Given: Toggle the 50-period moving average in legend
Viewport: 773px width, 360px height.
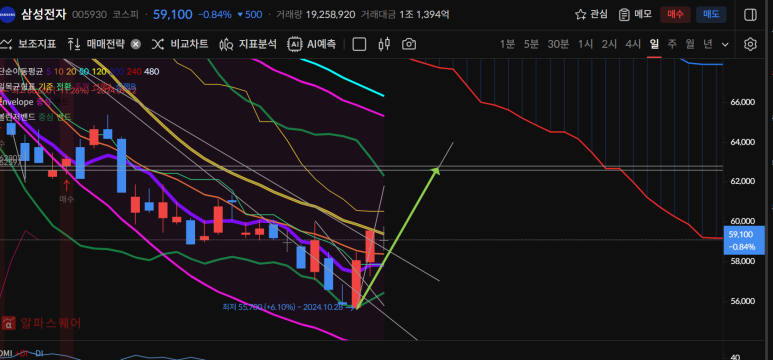Looking at the screenshot, I should click(x=84, y=72).
